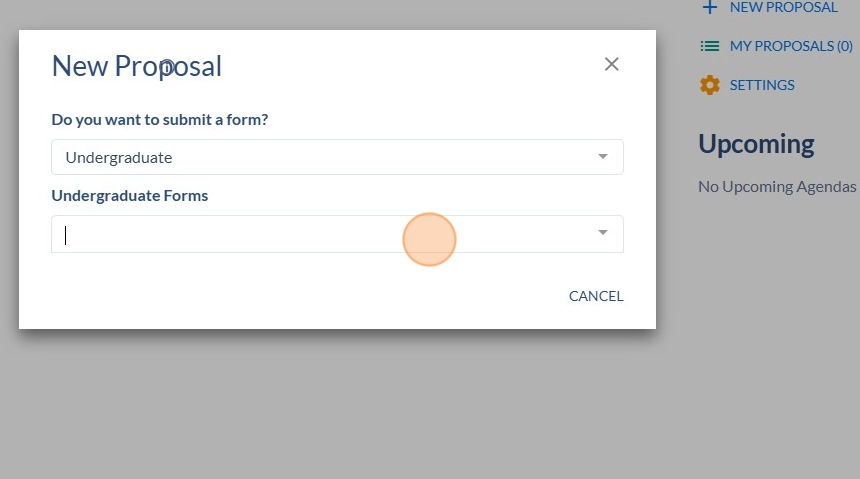The height and width of the screenshot is (479, 860).
Task: Expand the Undergraduate dropdown arrow
Action: point(603,157)
